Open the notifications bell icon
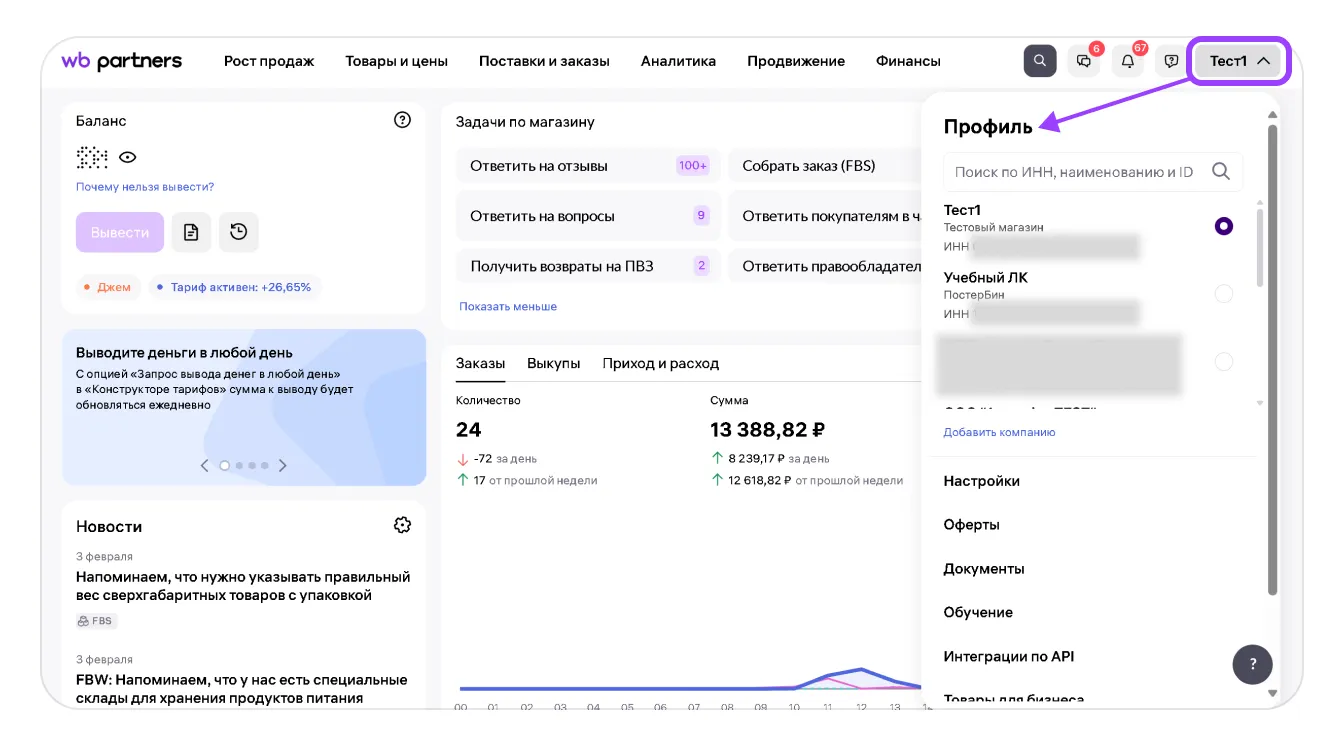Viewport: 1344px width, 746px height. coord(1128,61)
